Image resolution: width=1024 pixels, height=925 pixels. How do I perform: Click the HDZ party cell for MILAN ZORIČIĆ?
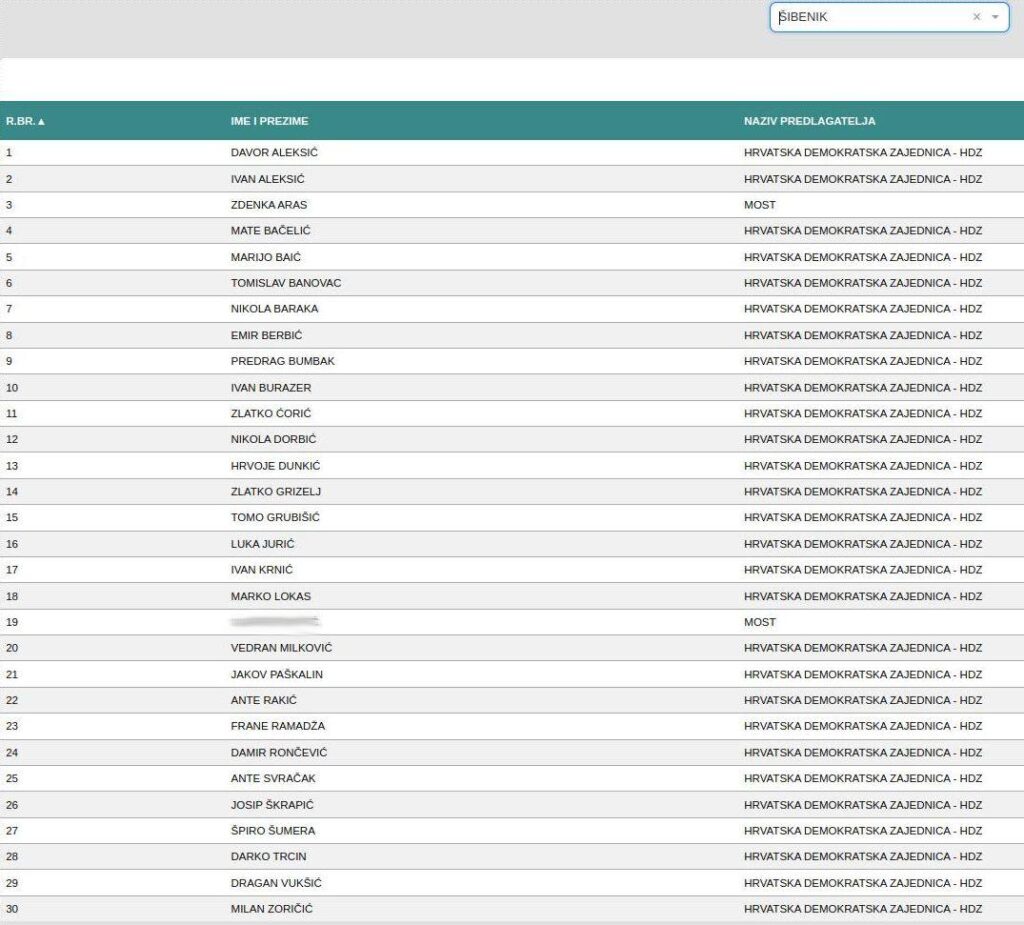point(863,908)
